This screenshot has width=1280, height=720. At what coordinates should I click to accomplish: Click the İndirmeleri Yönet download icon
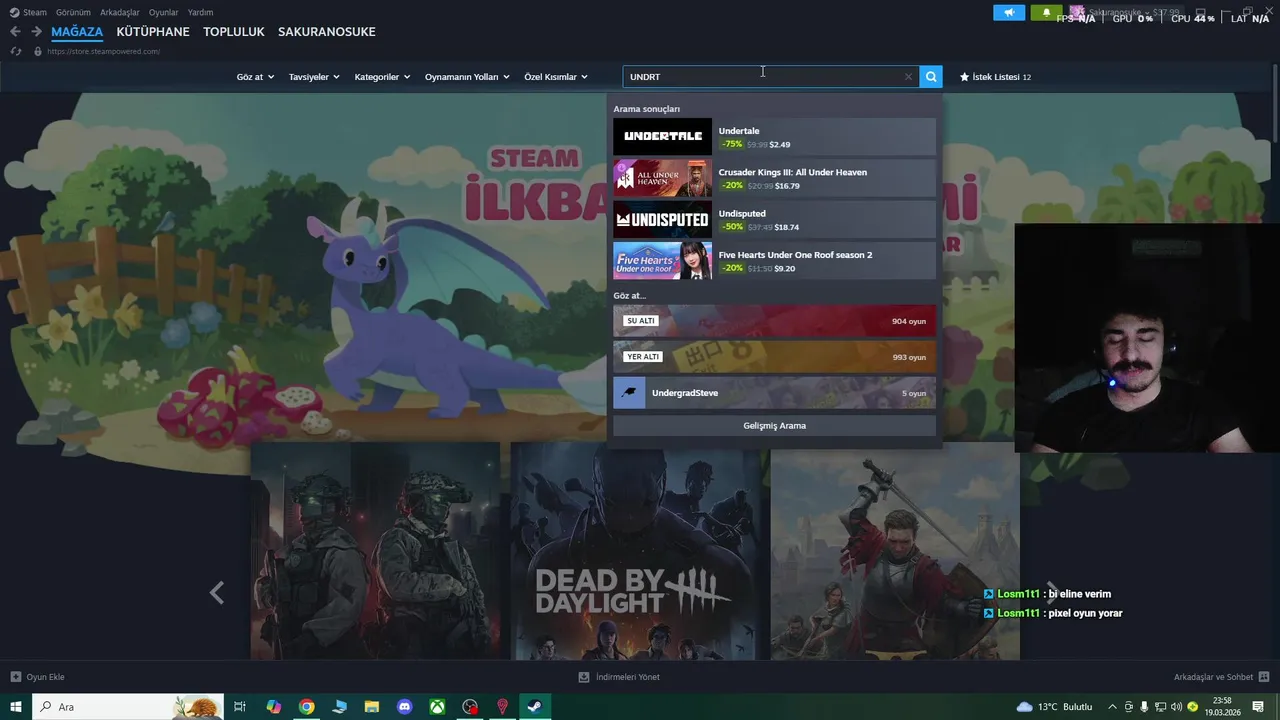pos(584,677)
